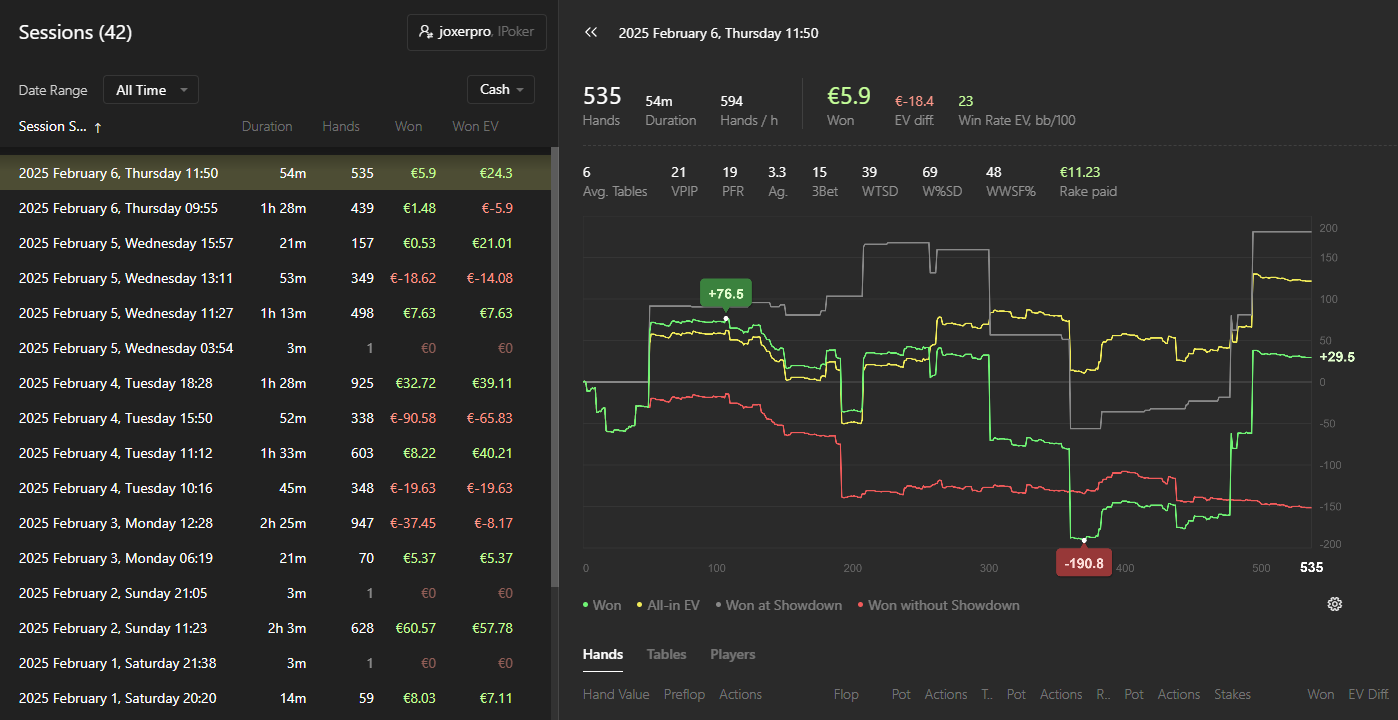Select session February 4, Tuesday 15:50

[x=275, y=418]
